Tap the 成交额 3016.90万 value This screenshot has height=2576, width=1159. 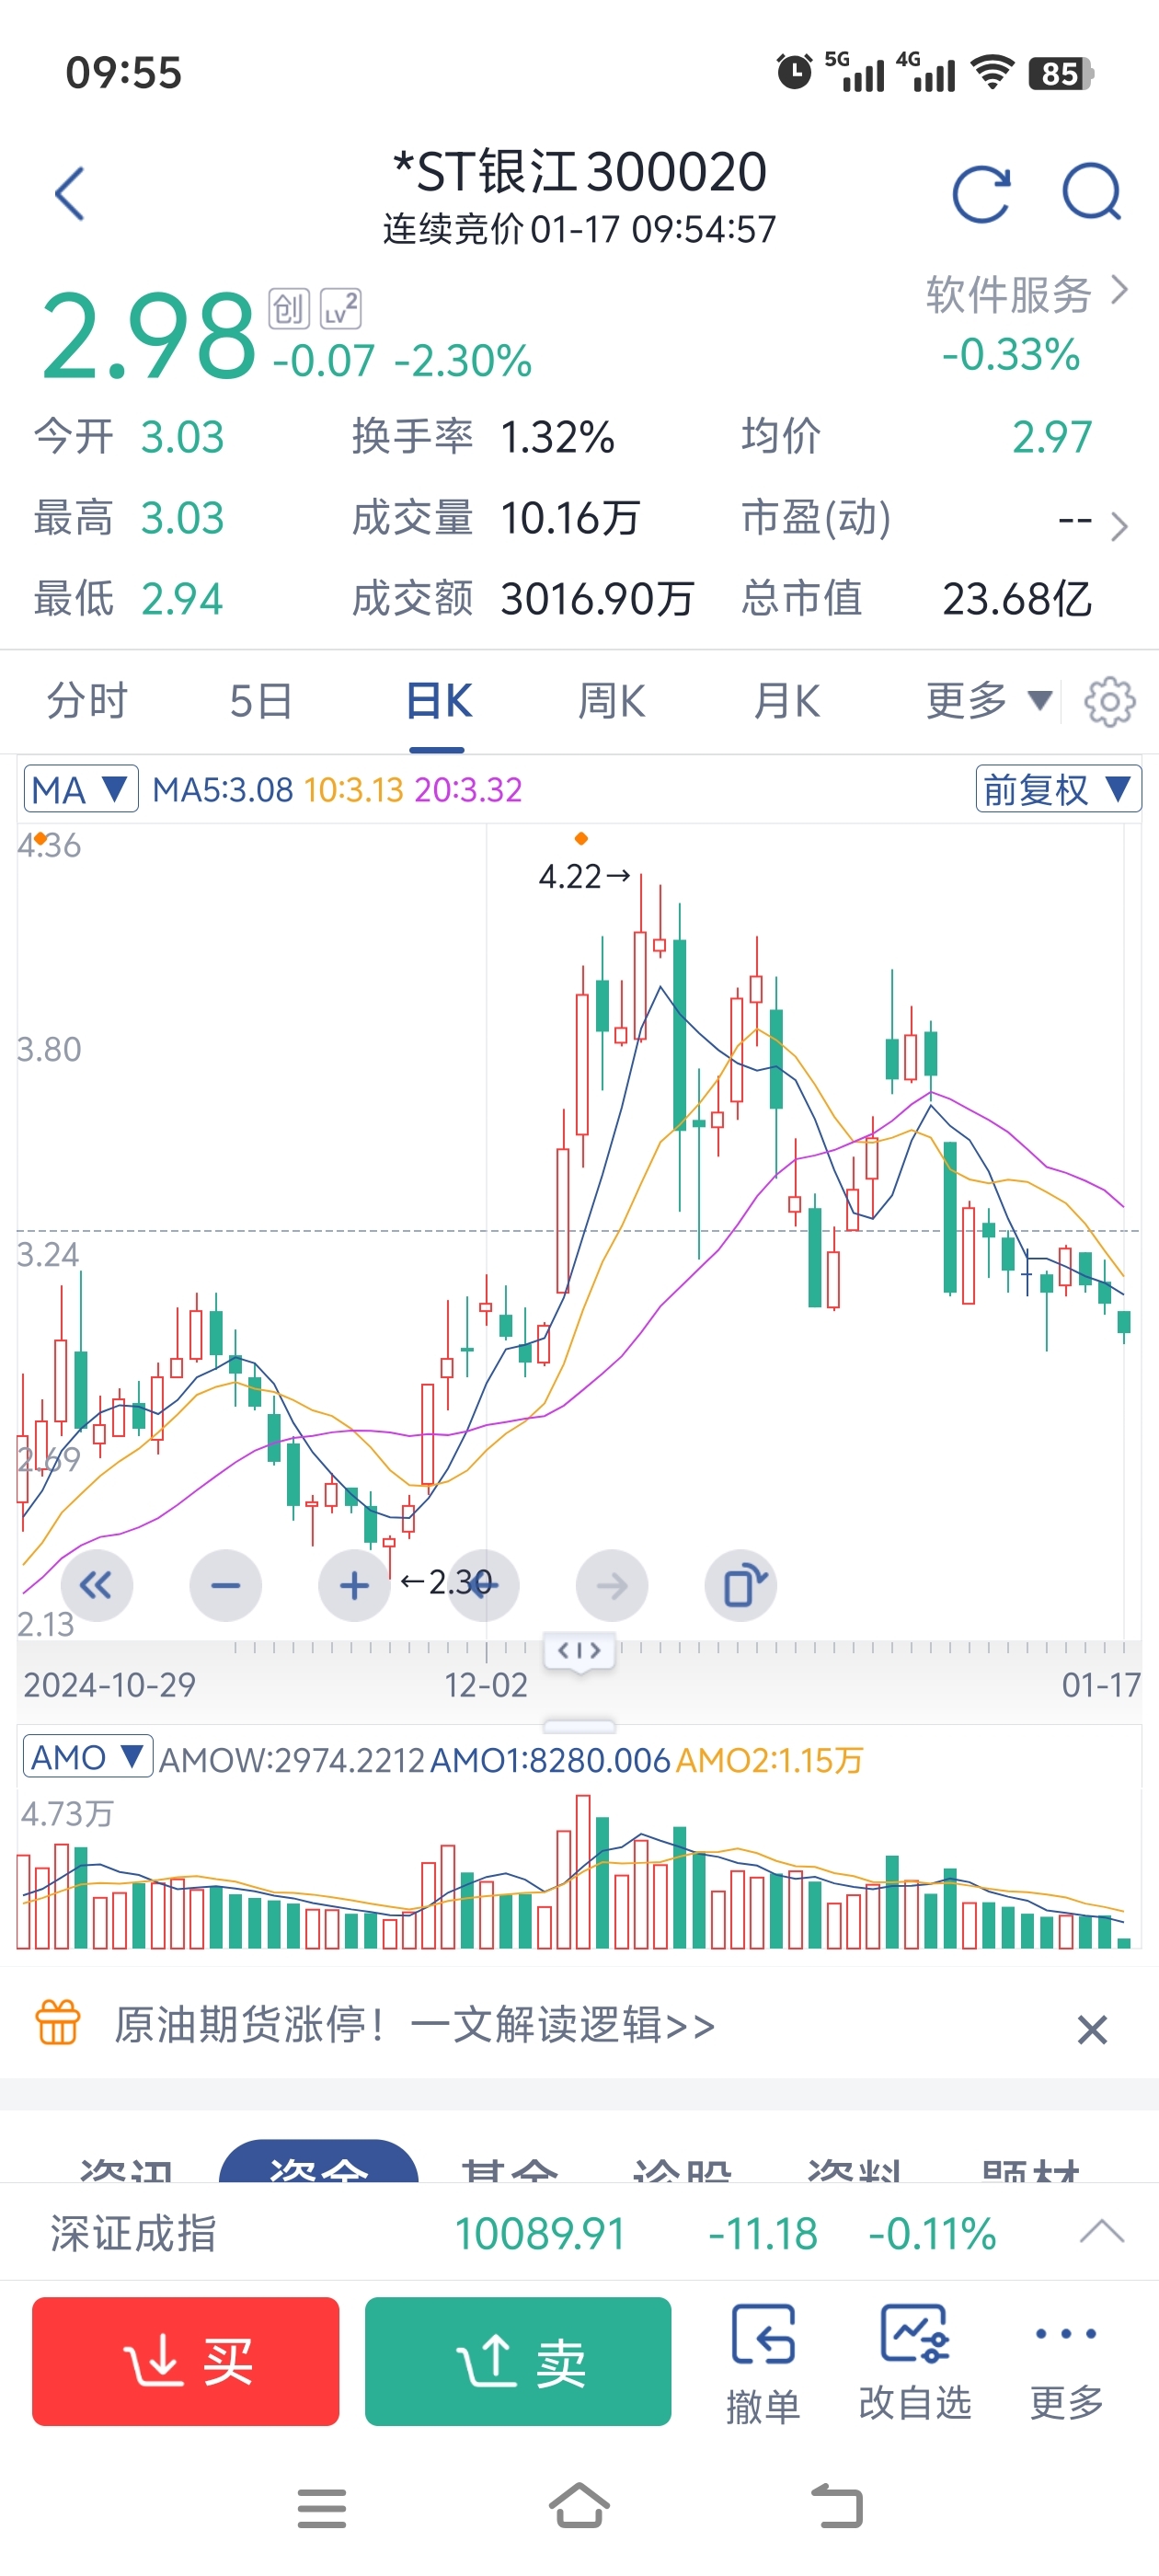[597, 599]
